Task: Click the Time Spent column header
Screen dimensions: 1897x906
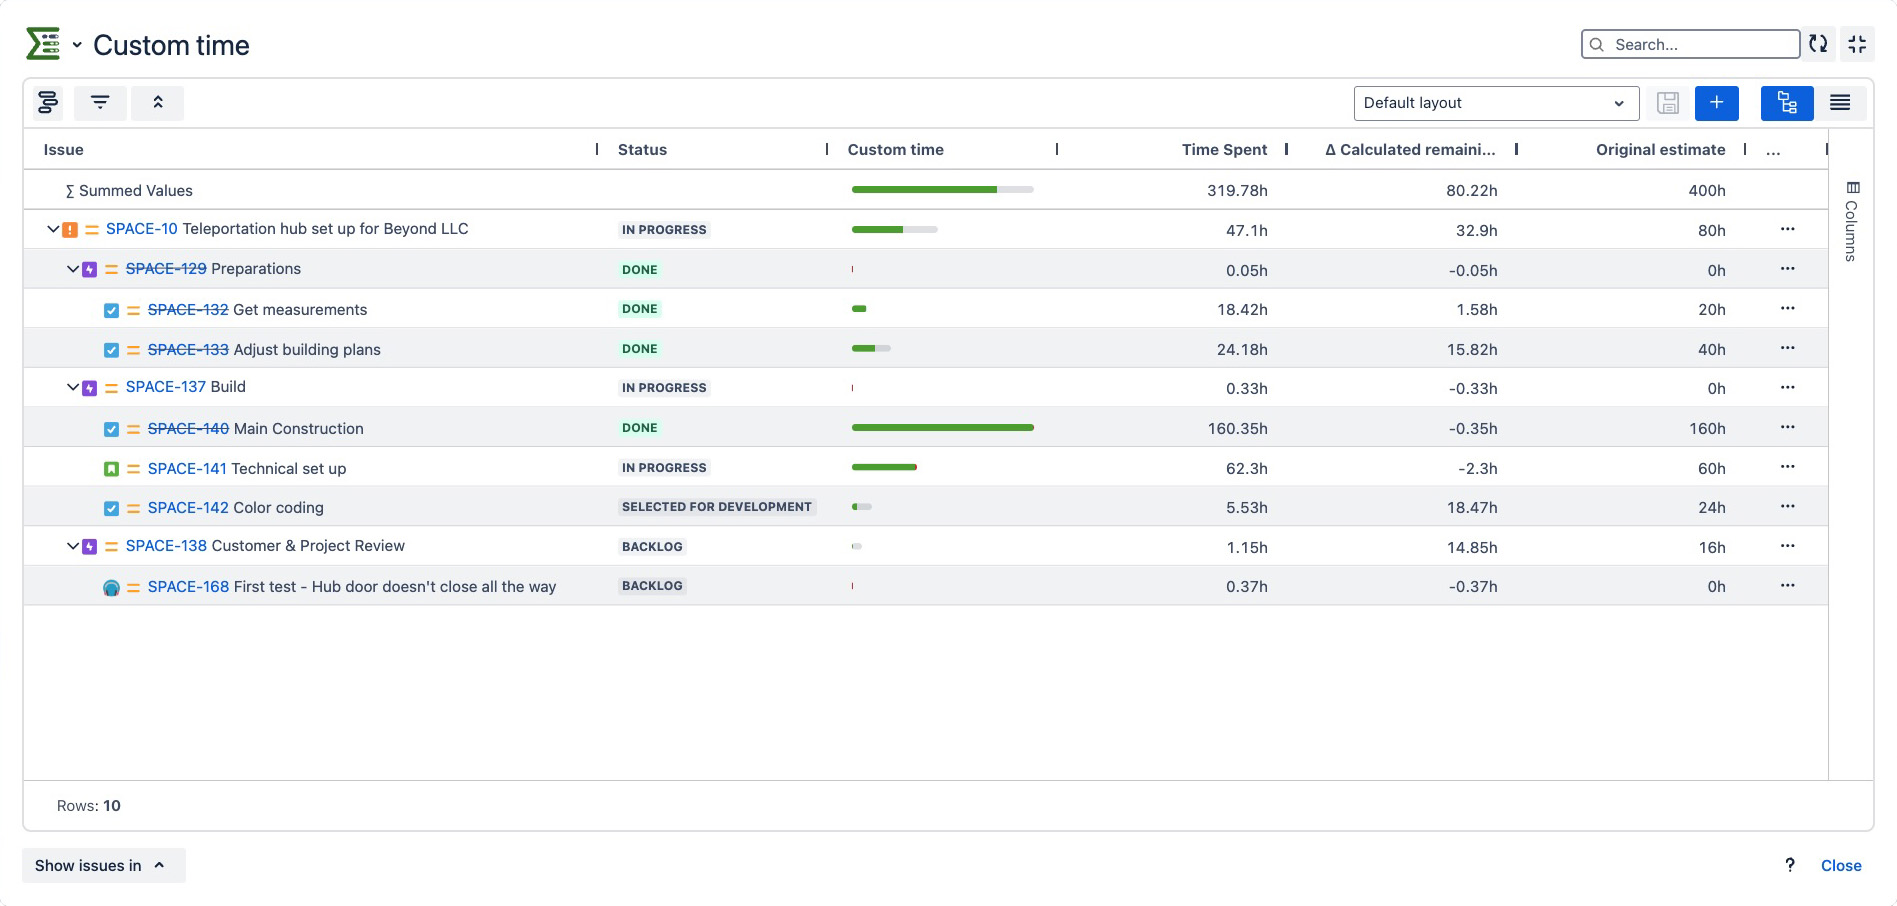Action: 1224,150
